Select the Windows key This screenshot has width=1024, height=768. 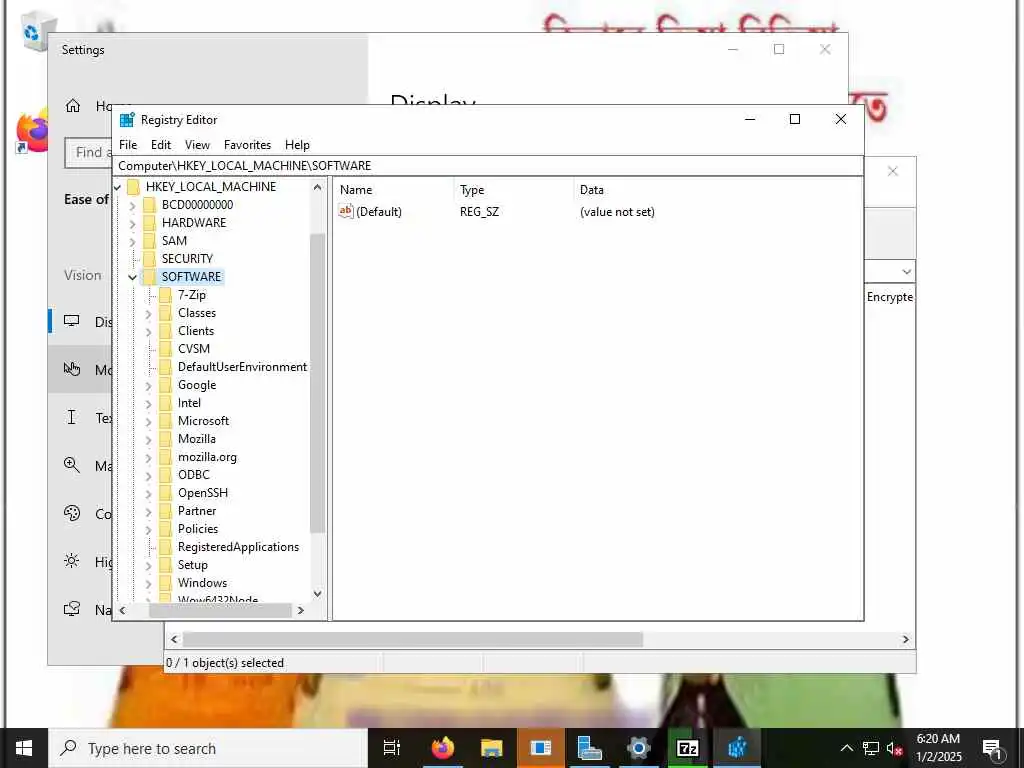(x=202, y=583)
